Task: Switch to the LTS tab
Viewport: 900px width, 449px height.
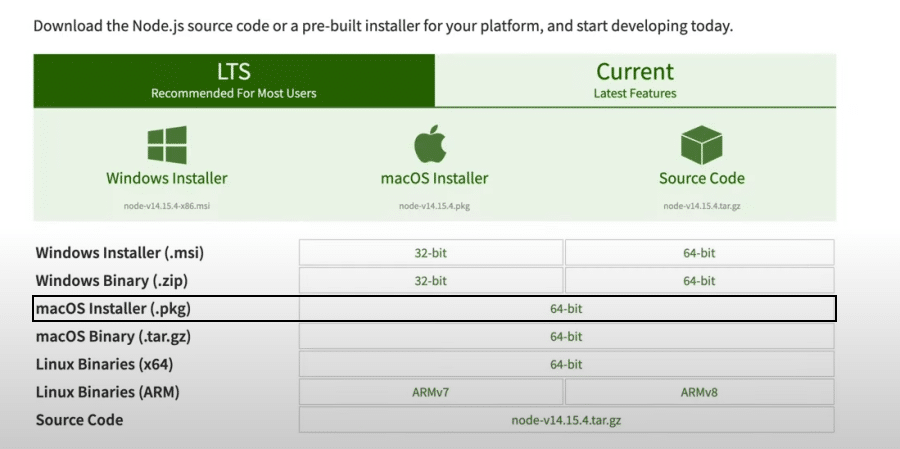Action: (234, 81)
